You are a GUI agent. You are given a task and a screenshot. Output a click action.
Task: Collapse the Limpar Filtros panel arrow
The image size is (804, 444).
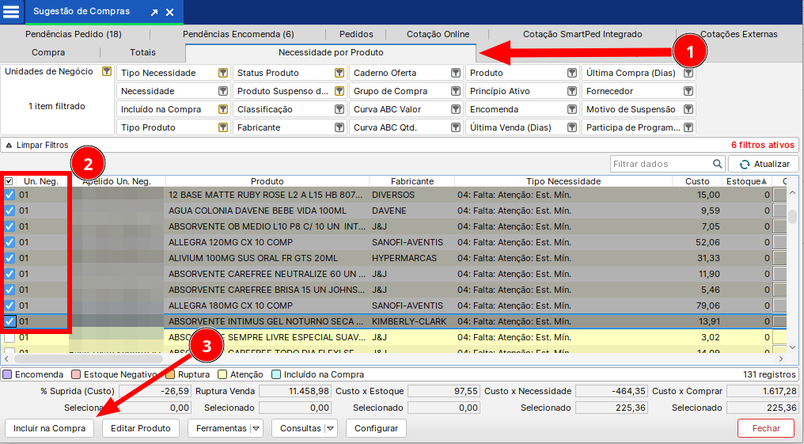9,145
